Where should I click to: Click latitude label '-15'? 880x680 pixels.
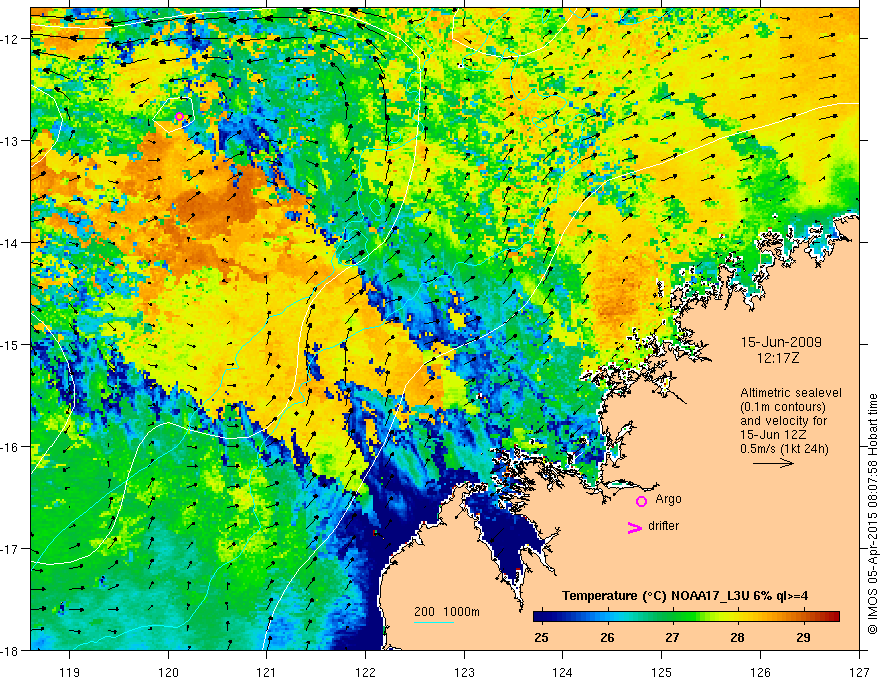[x=11, y=345]
